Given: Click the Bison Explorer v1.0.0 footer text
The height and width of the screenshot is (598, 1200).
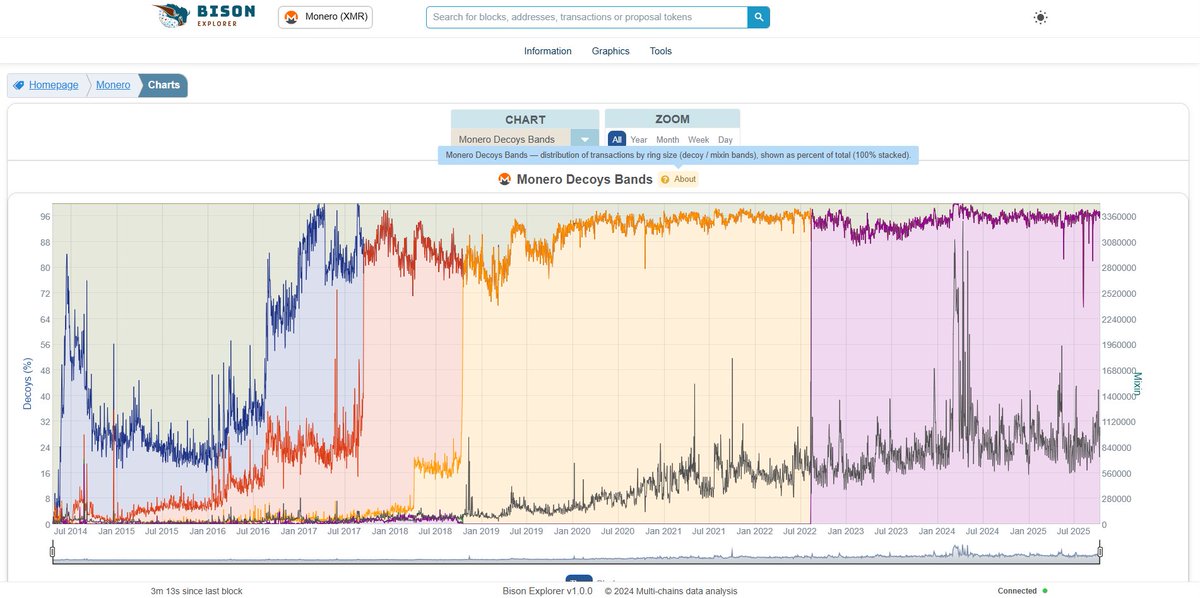Looking at the screenshot, I should coord(549,591).
